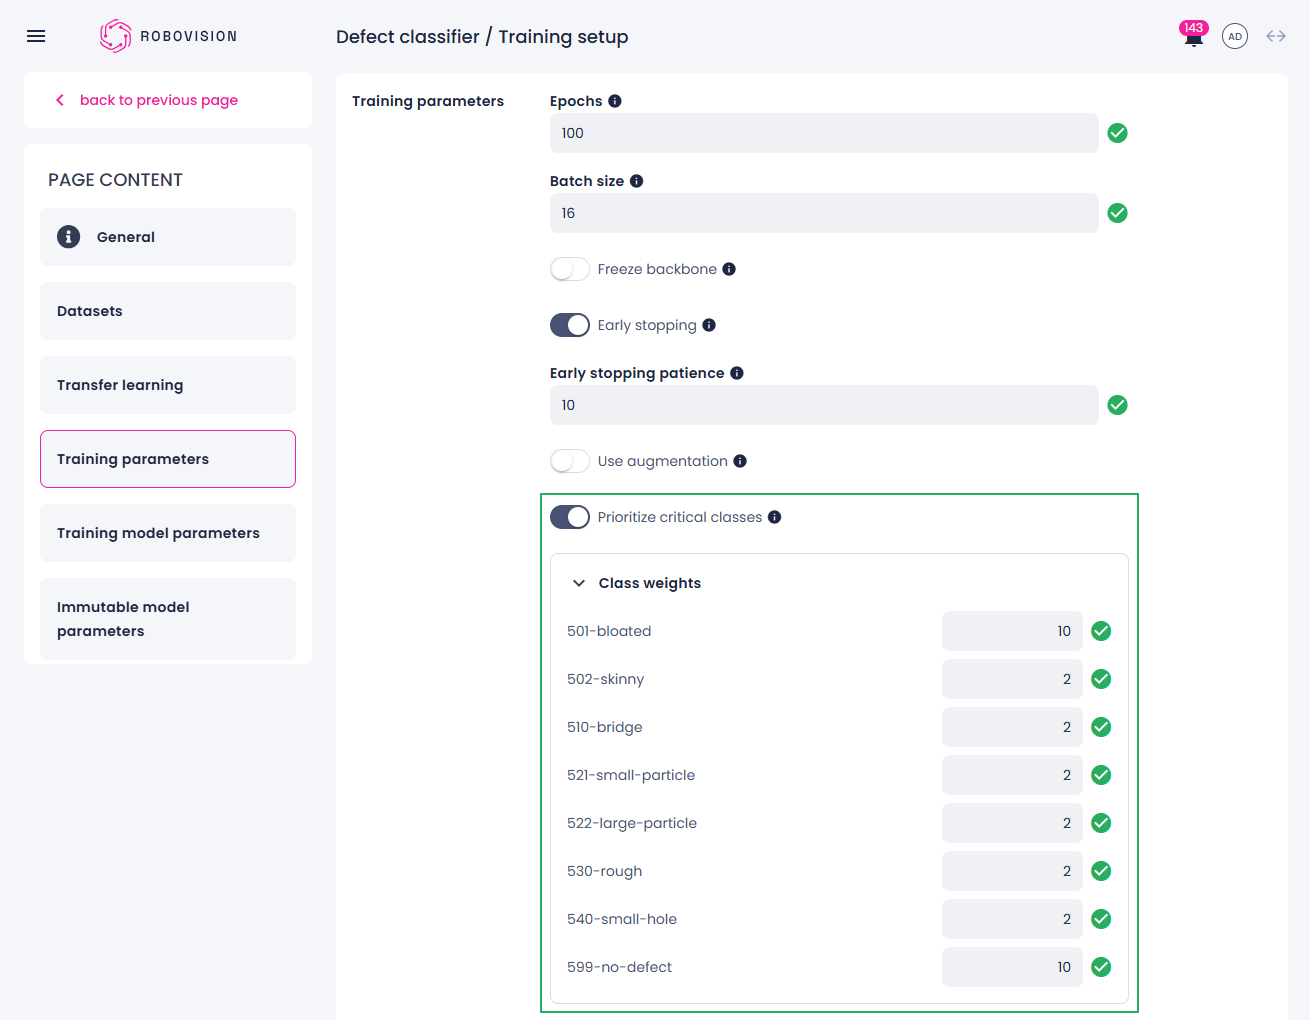Edit the 510-bridge weight field
Screen dimensions: 1310x1020
pyautogui.click(x=1012, y=727)
